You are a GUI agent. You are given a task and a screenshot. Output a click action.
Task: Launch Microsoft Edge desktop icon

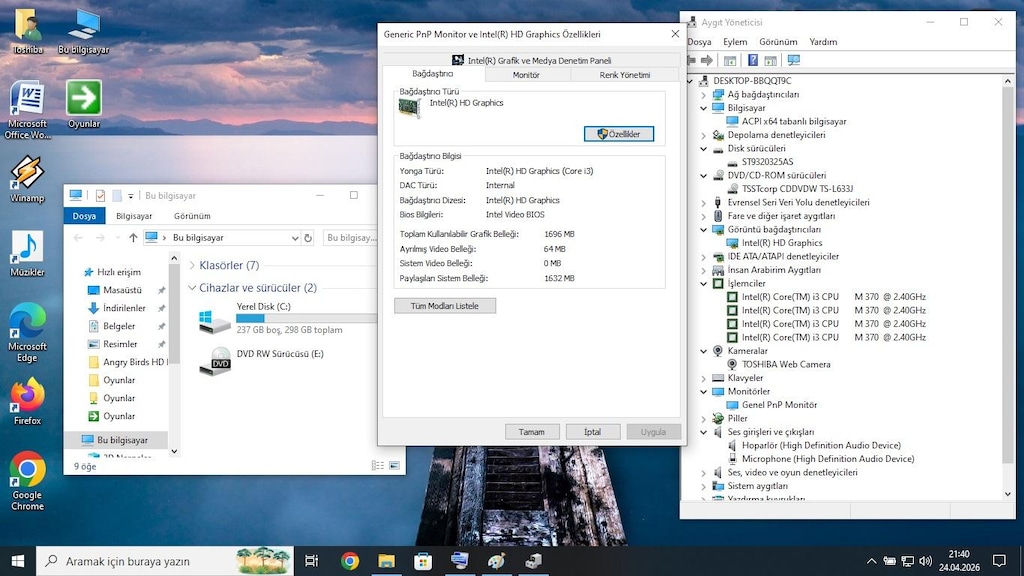tap(27, 333)
